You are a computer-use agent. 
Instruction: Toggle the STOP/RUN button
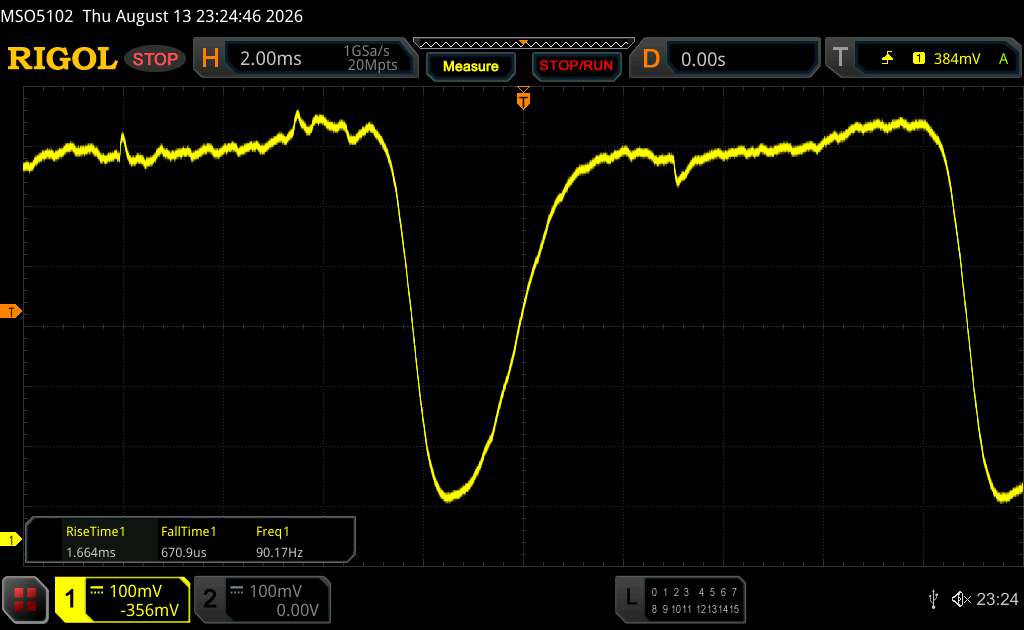click(576, 66)
